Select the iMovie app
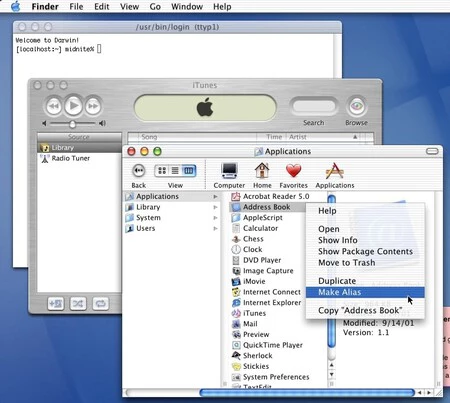This screenshot has height=403, width=450. pyautogui.click(x=249, y=282)
